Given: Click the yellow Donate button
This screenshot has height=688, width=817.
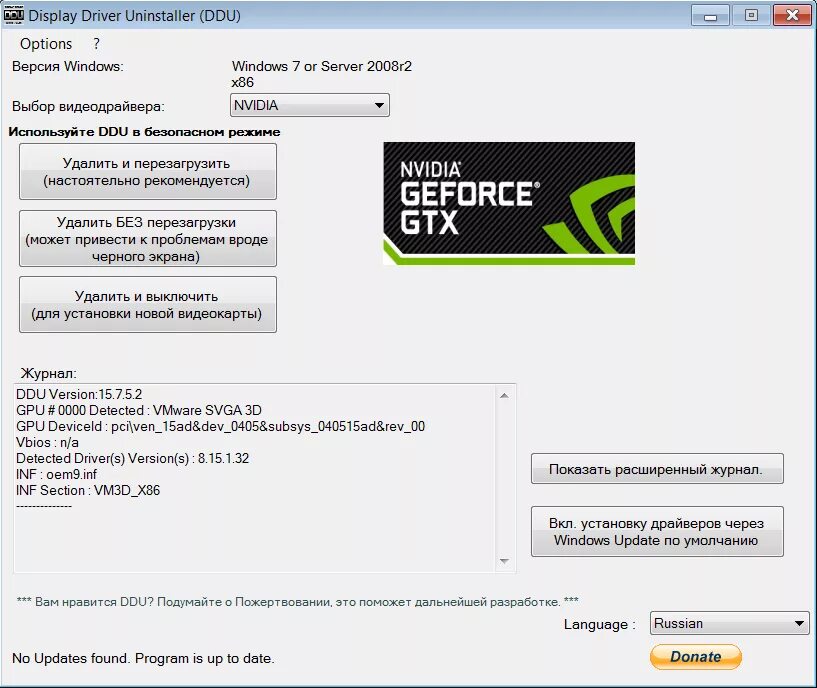Looking at the screenshot, I should 696,657.
